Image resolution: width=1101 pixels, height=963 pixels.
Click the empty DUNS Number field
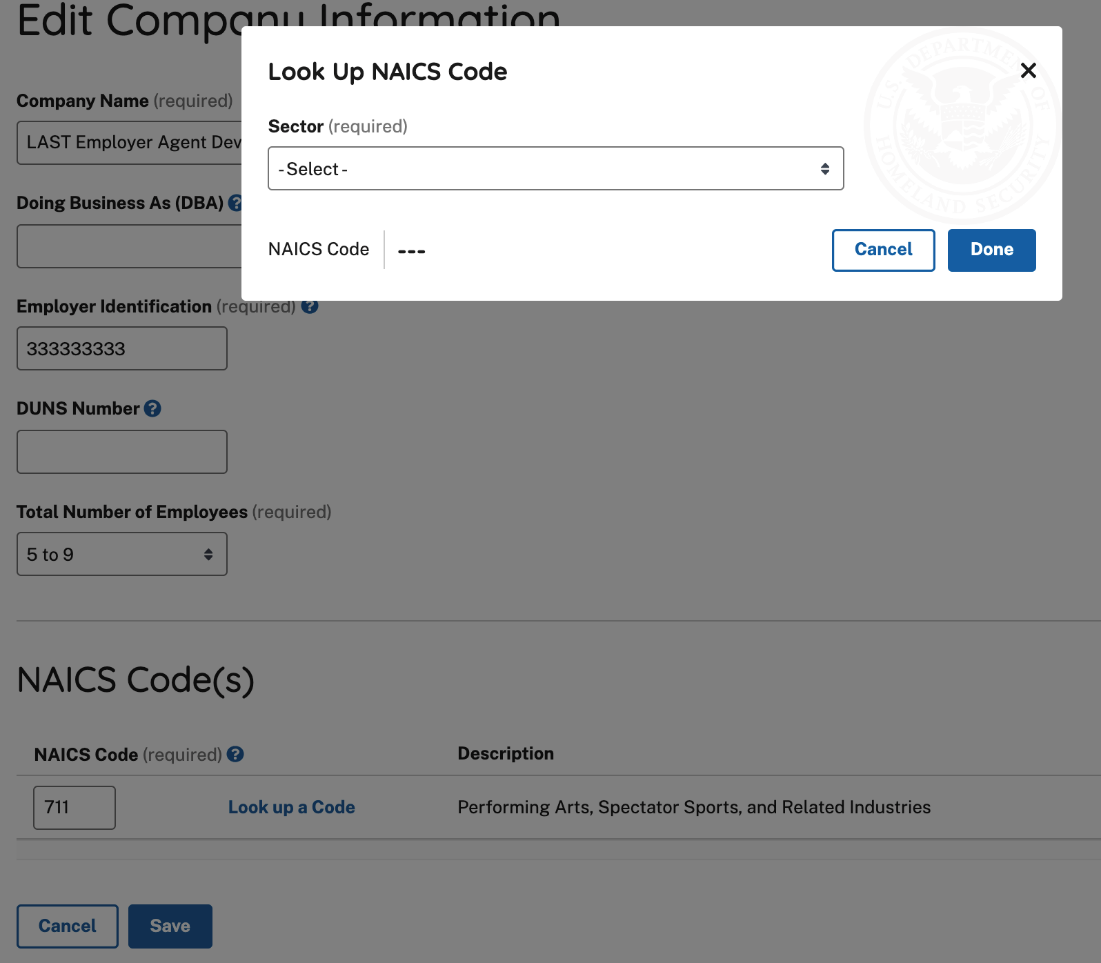pos(122,452)
